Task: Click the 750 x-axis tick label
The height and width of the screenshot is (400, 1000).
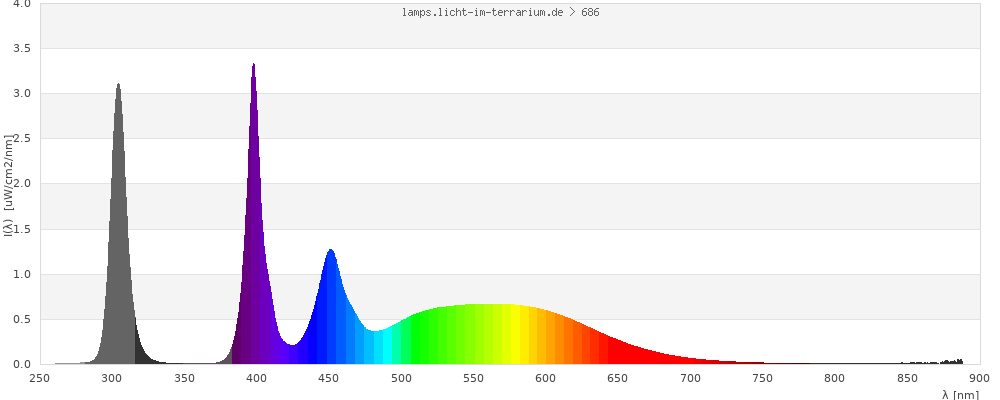Action: 763,378
